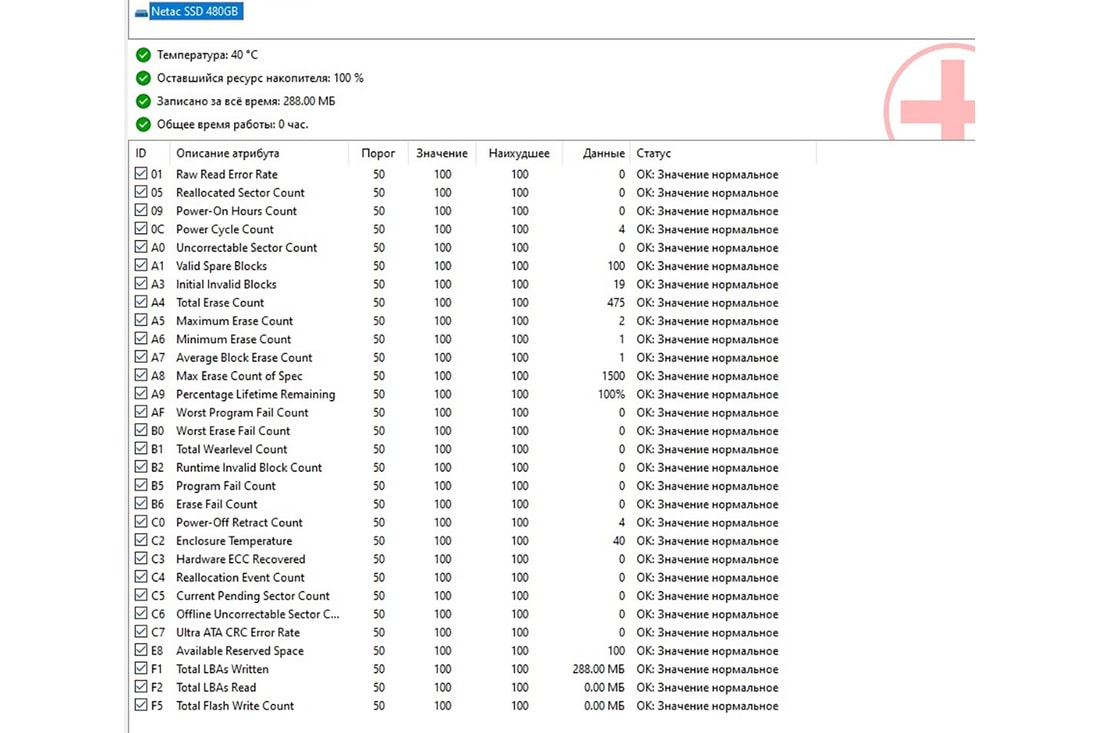This screenshot has height=733, width=1100.
Task: Toggle the 0C Power Cycle Count checkbox
Action: point(141,228)
